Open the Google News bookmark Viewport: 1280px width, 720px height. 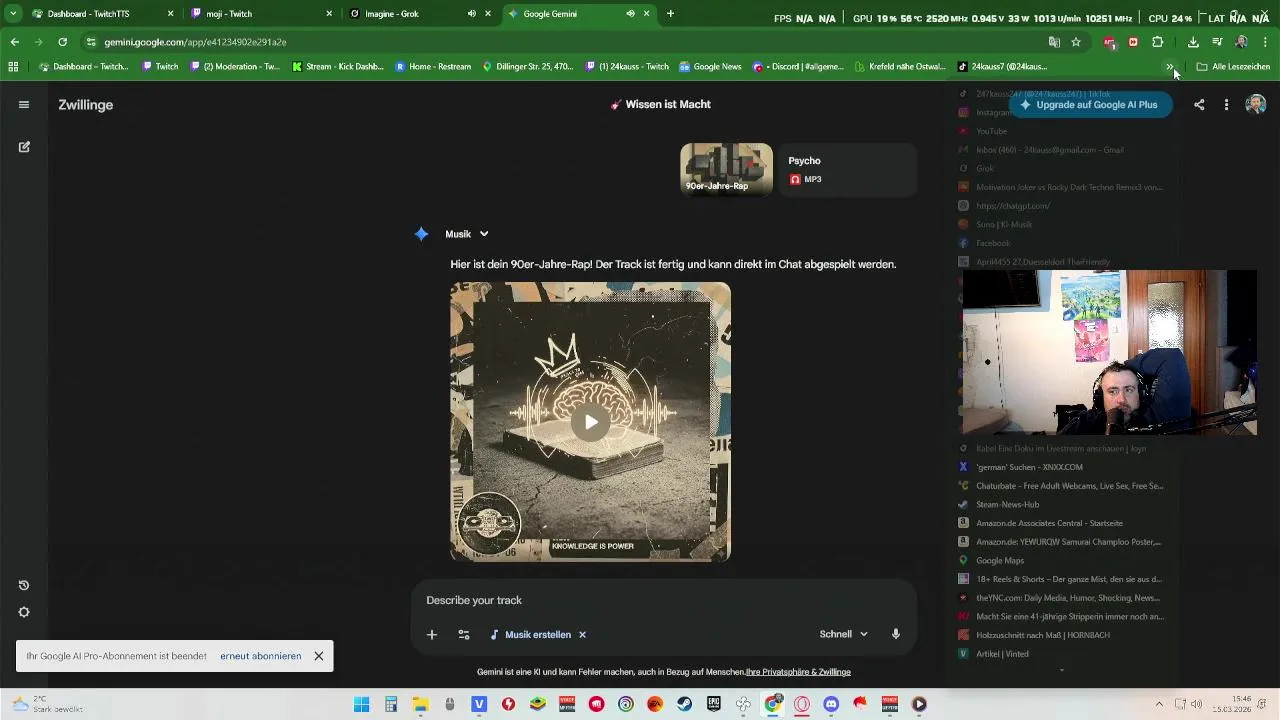(710, 67)
